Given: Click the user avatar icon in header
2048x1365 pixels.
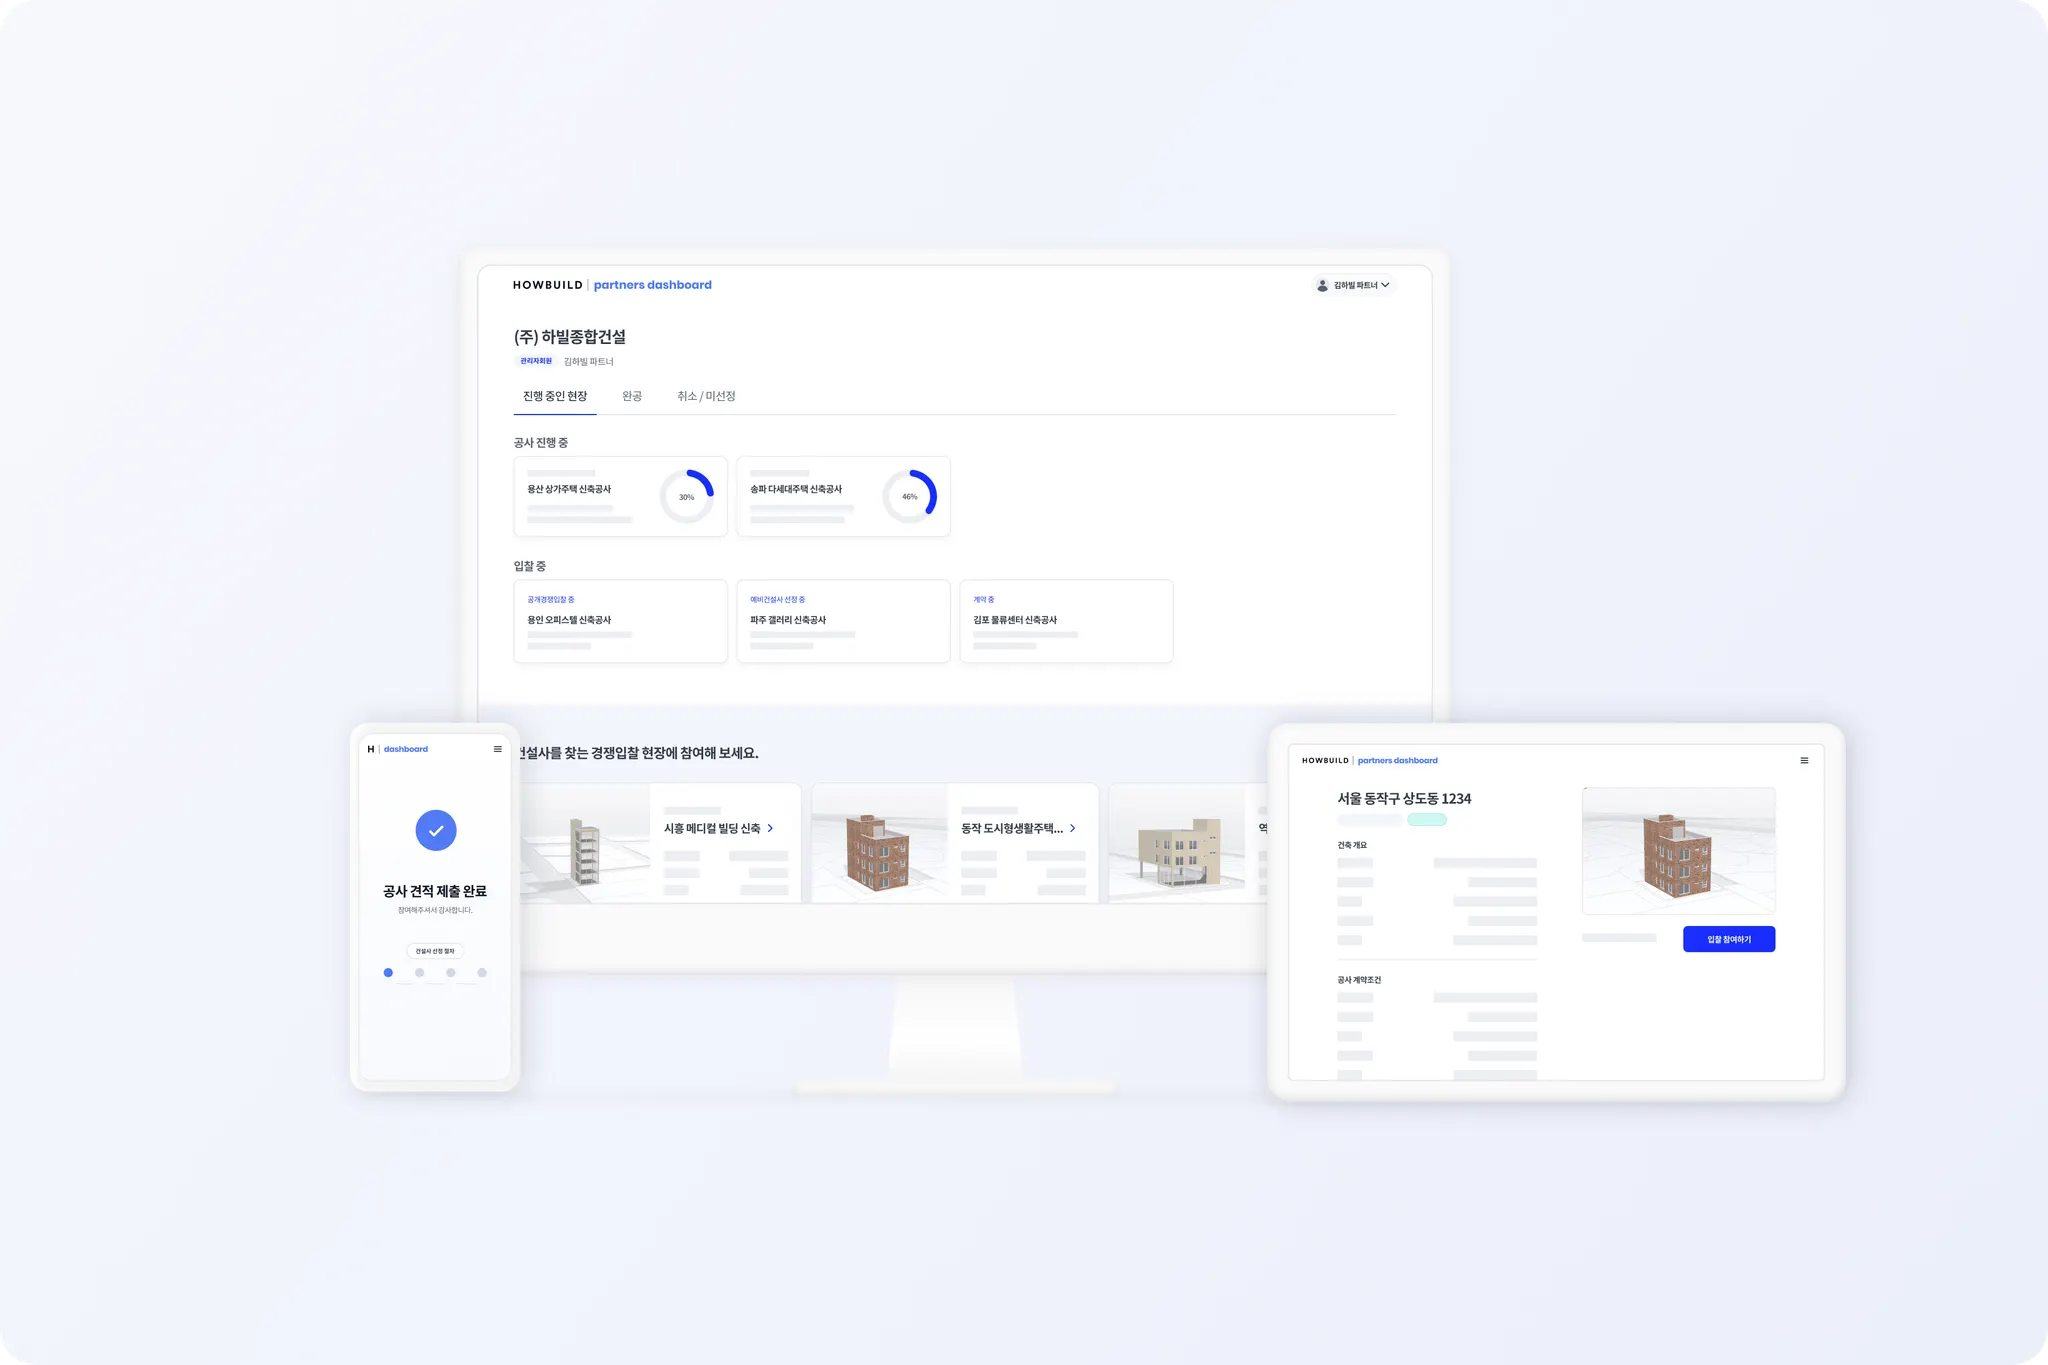Looking at the screenshot, I should [1322, 285].
